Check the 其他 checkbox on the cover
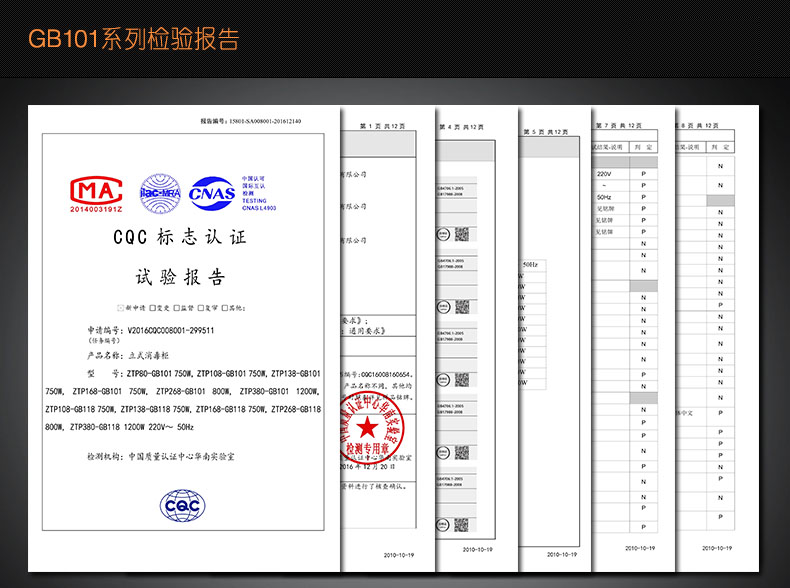 click(x=224, y=307)
